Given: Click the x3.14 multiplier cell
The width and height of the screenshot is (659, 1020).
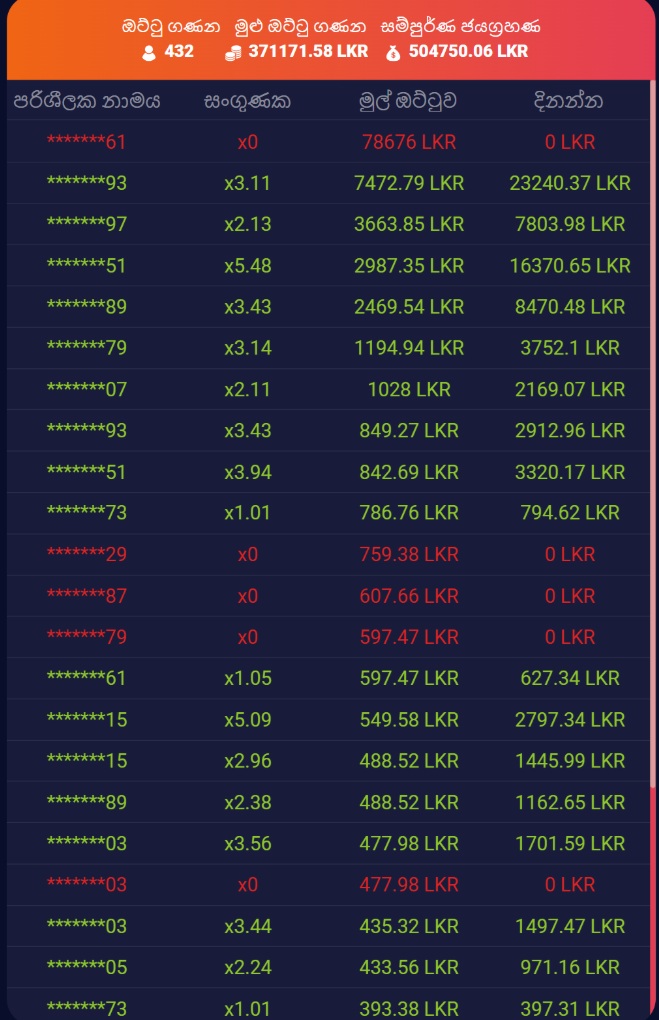Looking at the screenshot, I should tap(247, 348).
